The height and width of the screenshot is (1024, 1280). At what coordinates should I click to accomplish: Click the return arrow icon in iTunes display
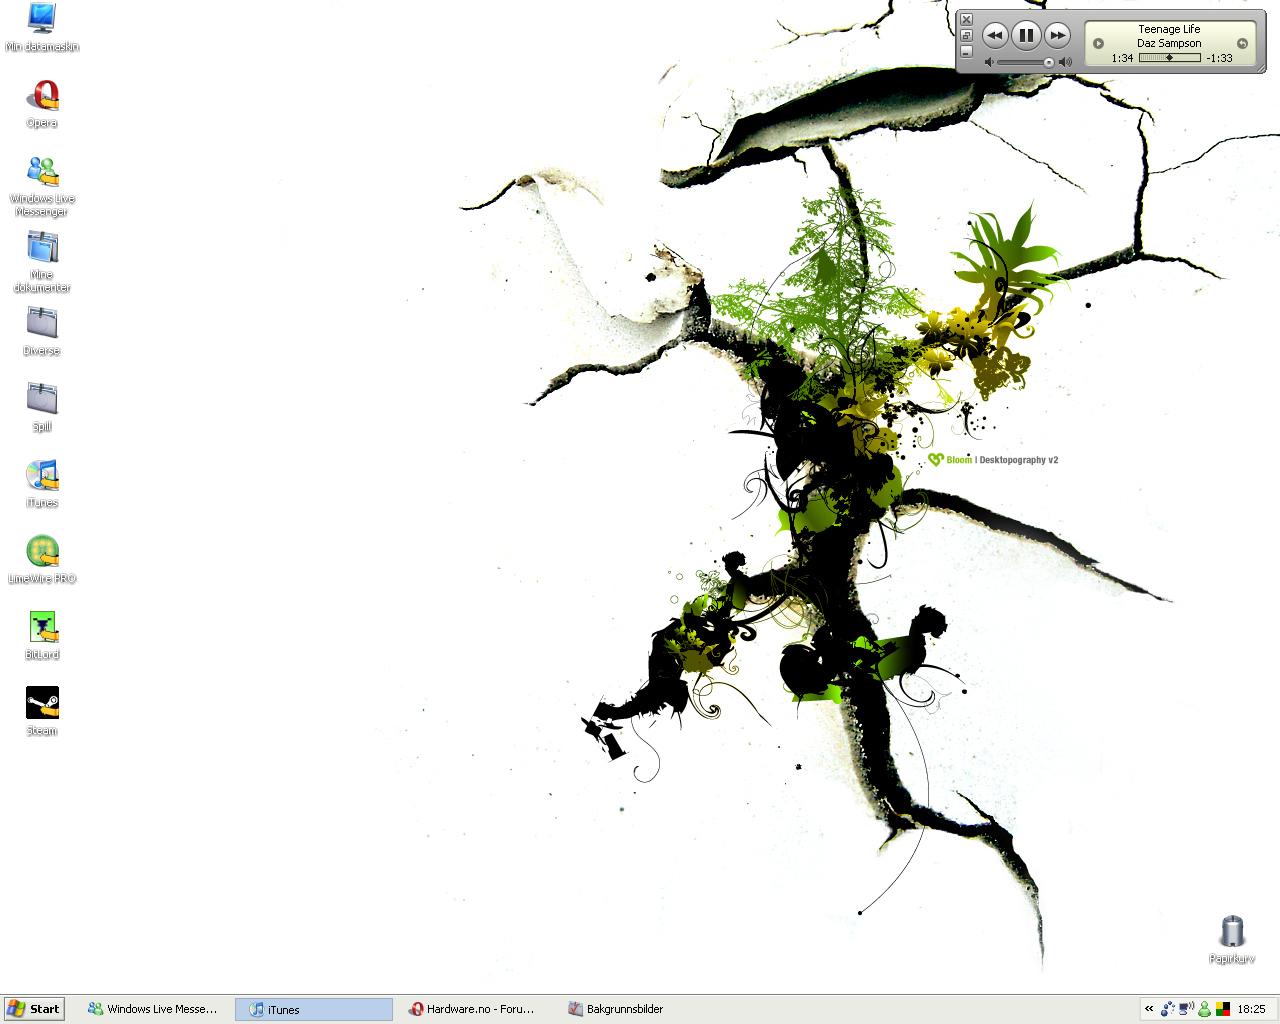point(1242,43)
